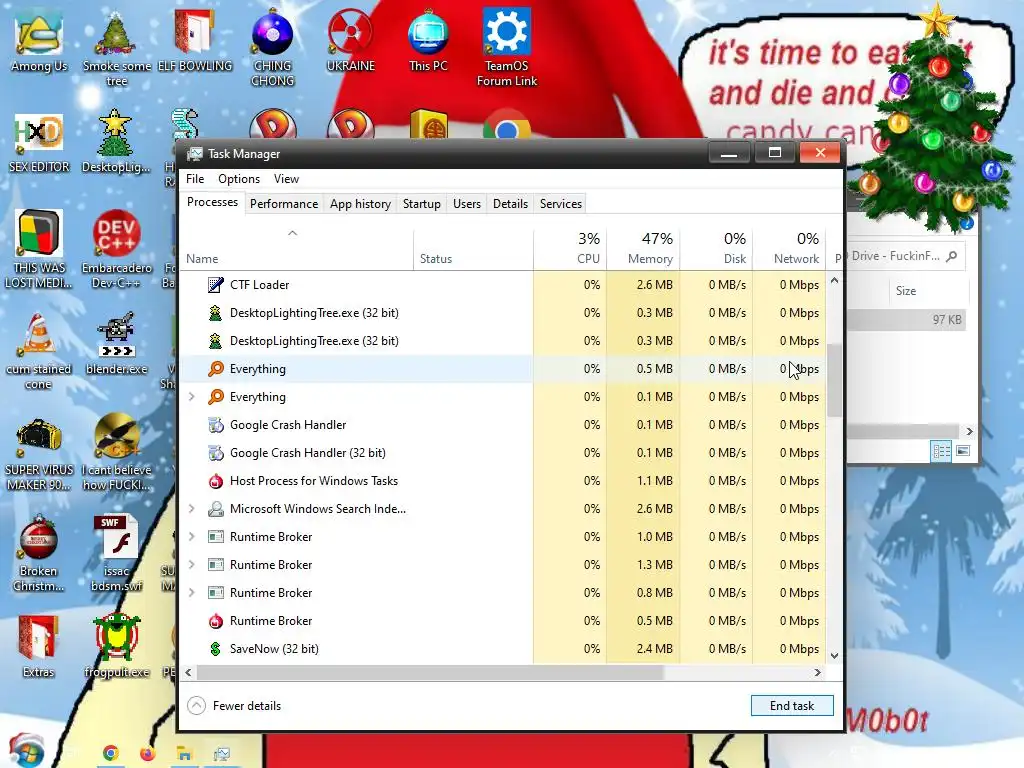Click the search magnifier in the Explorer window
This screenshot has width=1024, height=768.
tap(952, 256)
